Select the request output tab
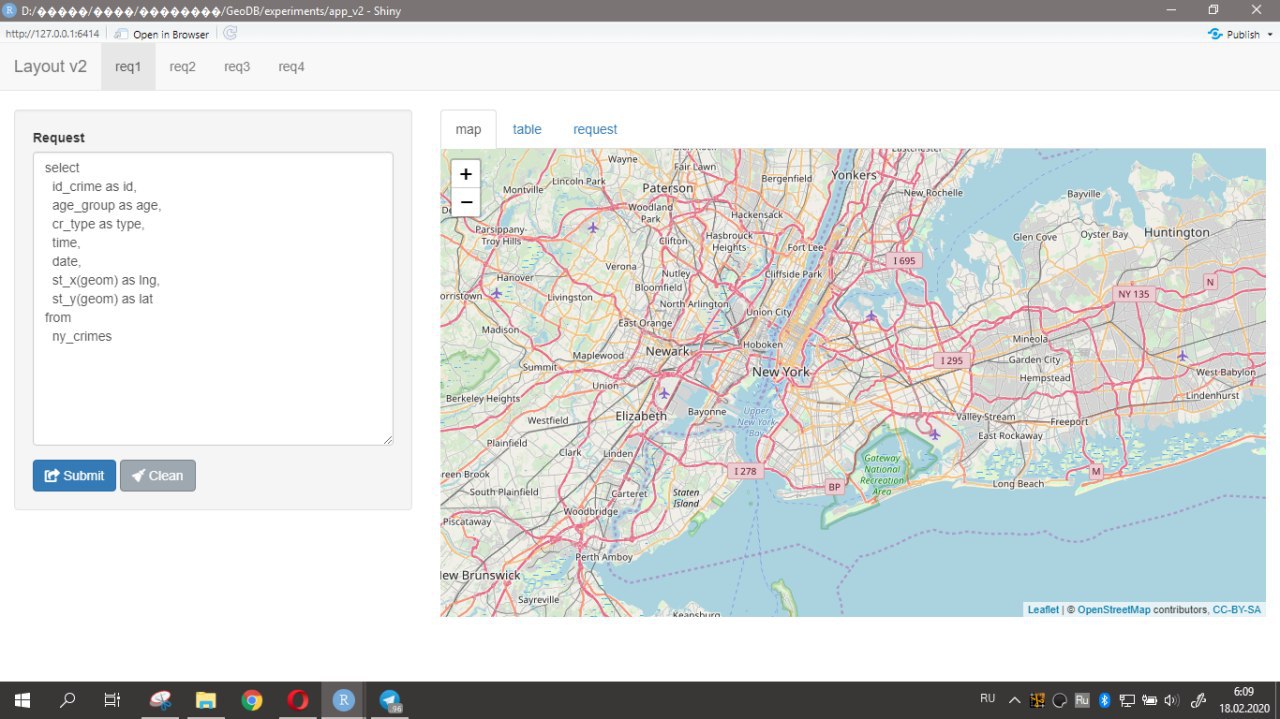 pos(595,129)
